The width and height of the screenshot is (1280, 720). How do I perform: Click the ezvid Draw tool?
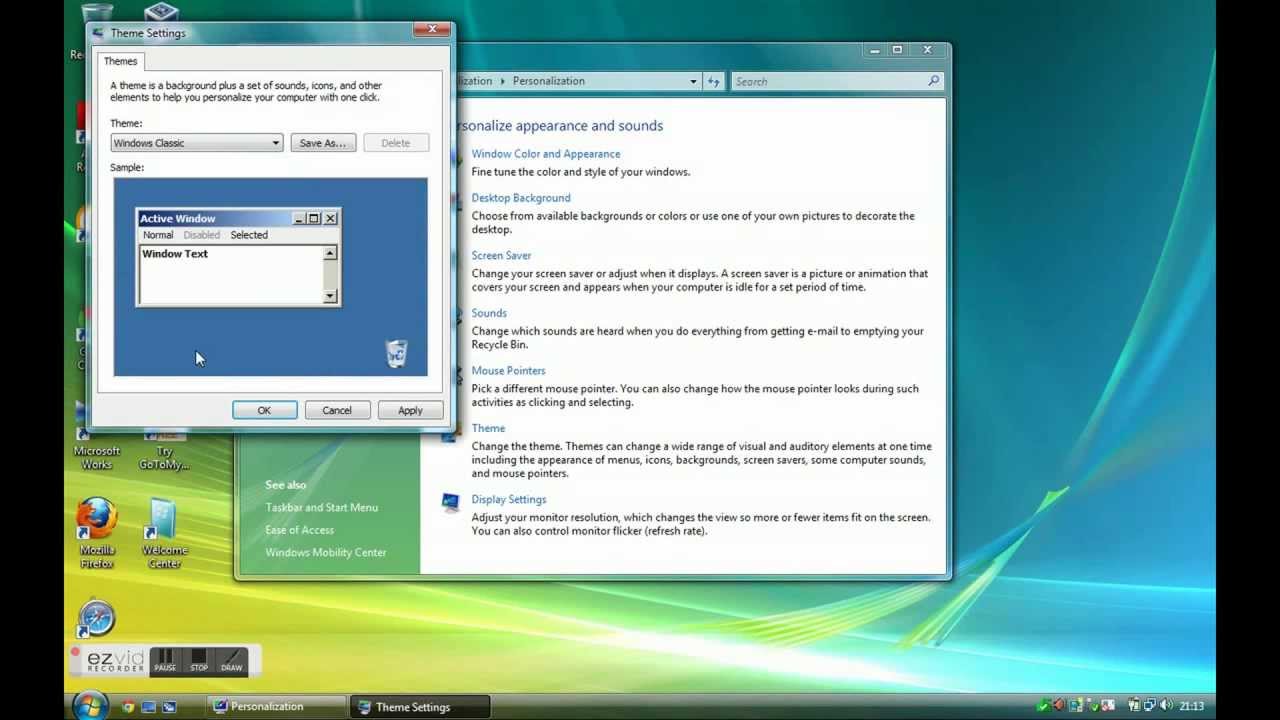(232, 661)
